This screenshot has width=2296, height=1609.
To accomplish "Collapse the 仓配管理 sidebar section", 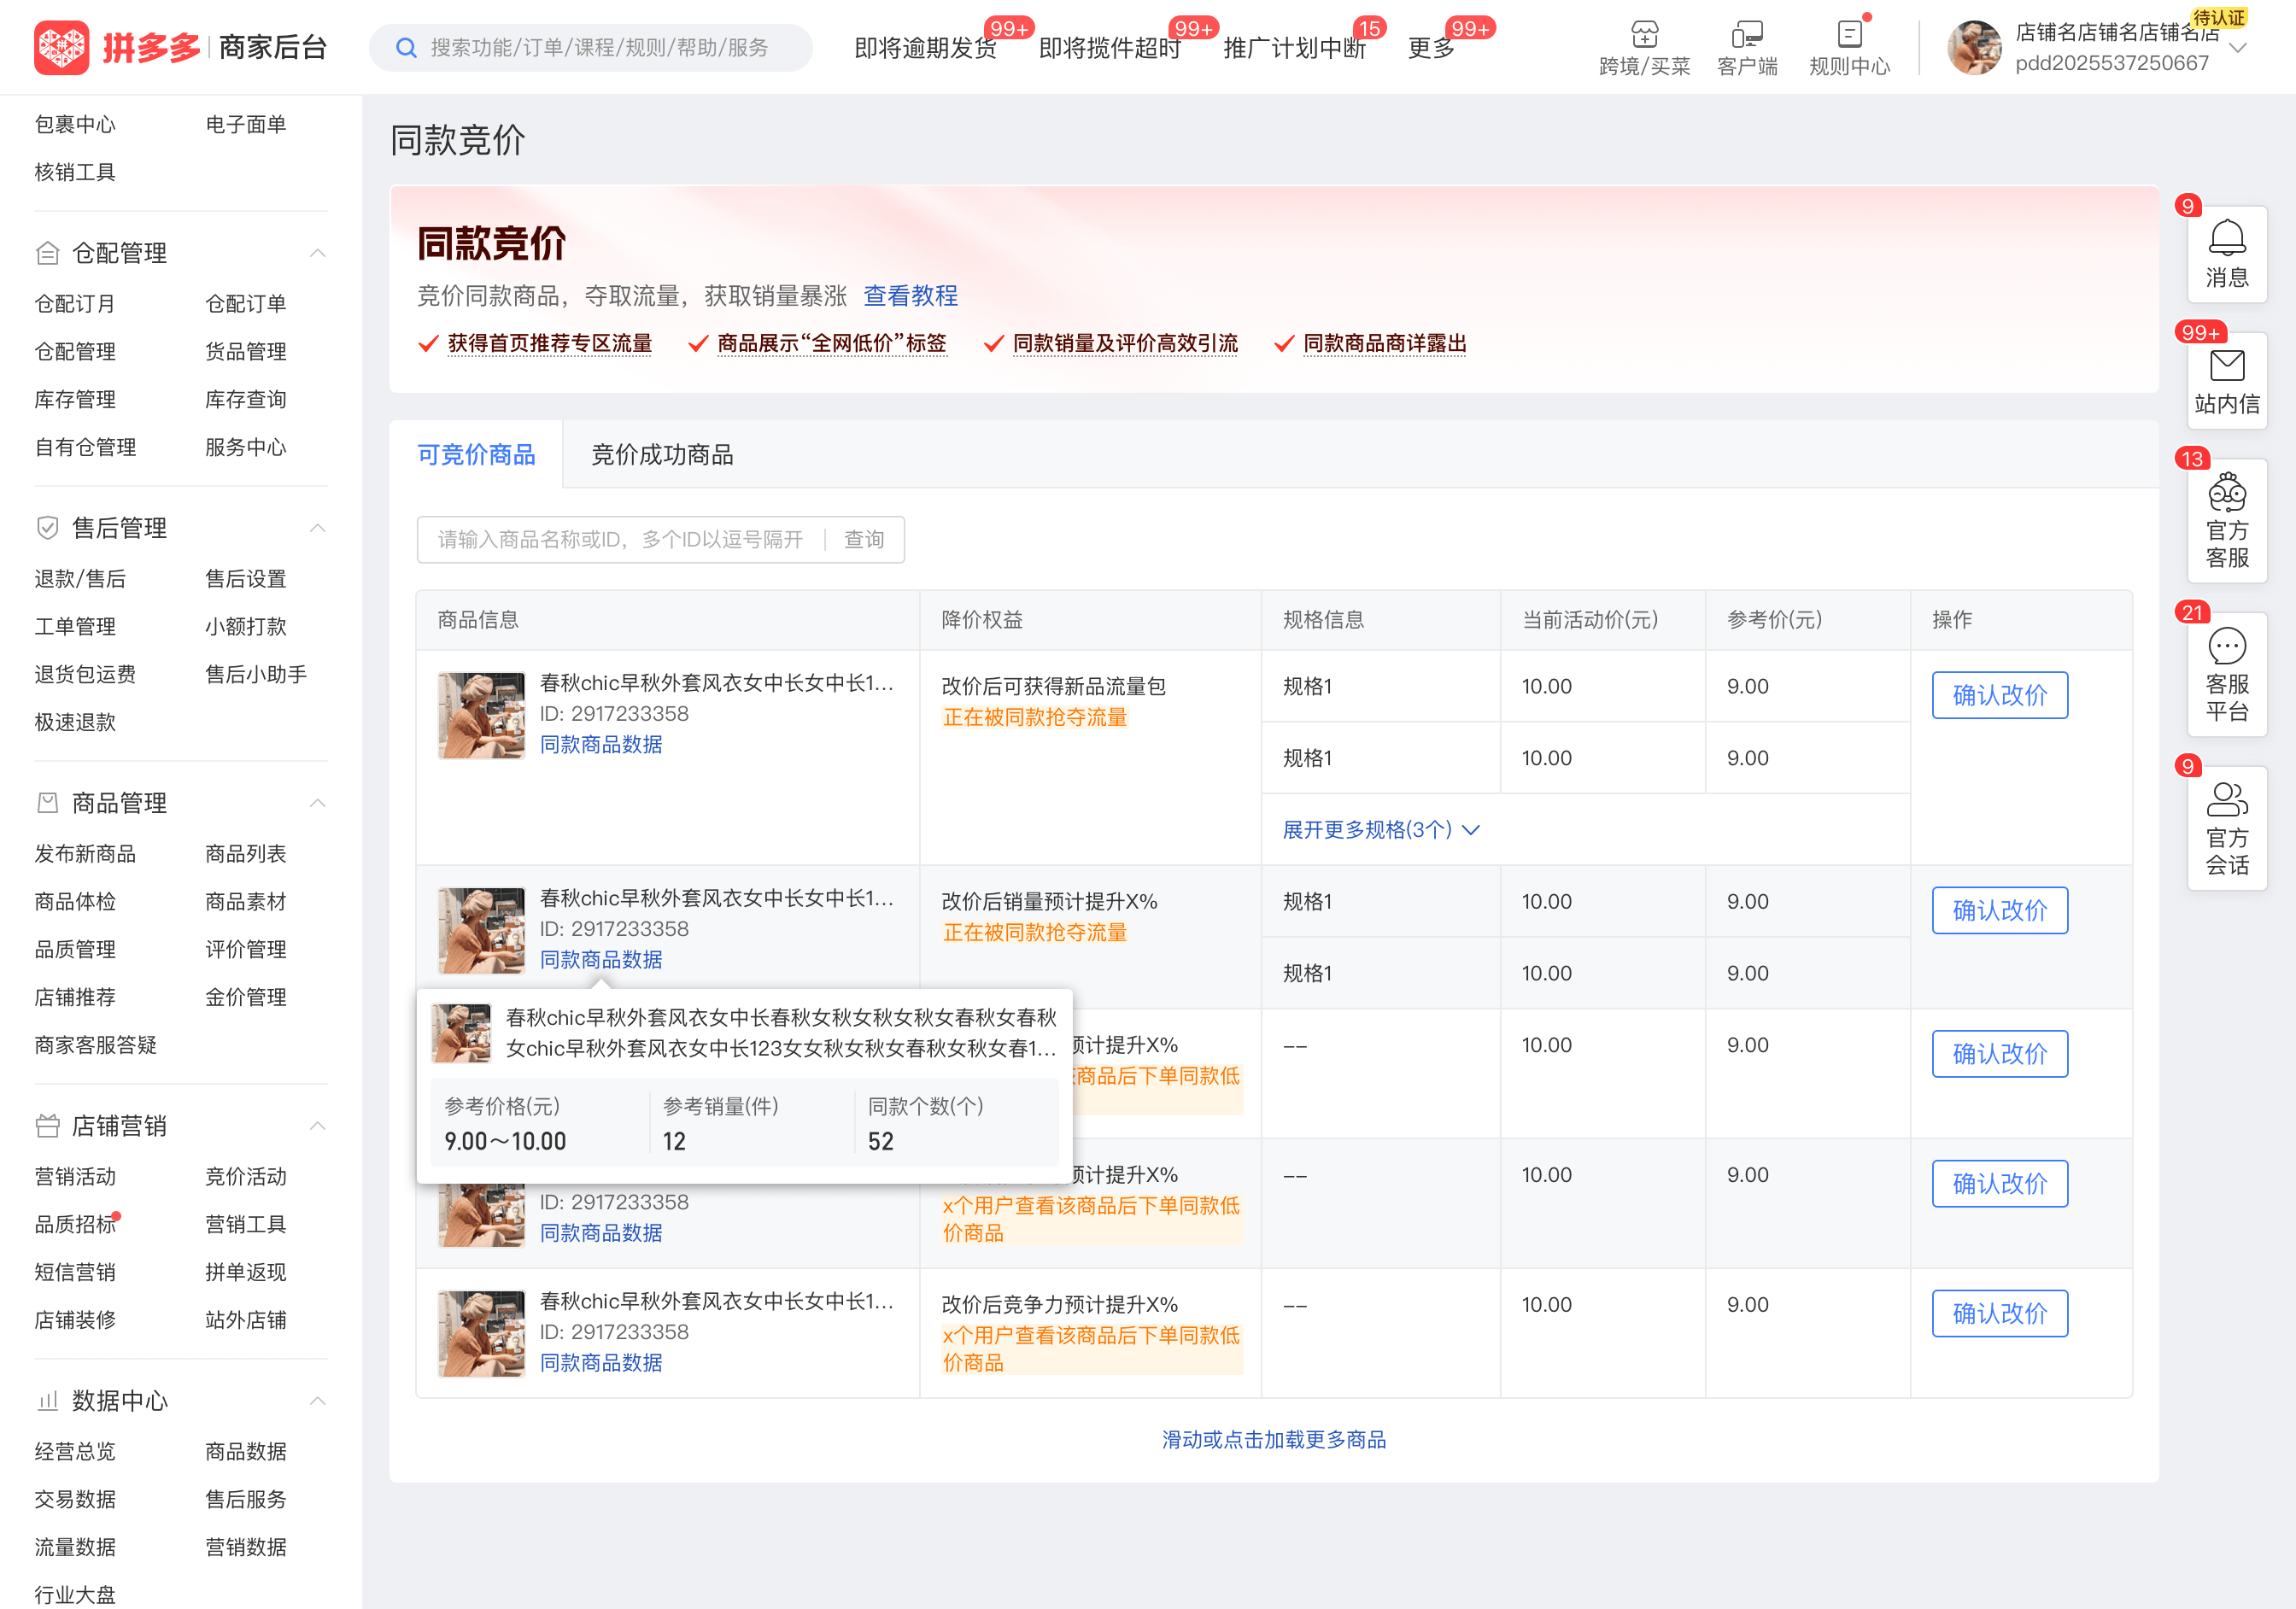I will (318, 253).
